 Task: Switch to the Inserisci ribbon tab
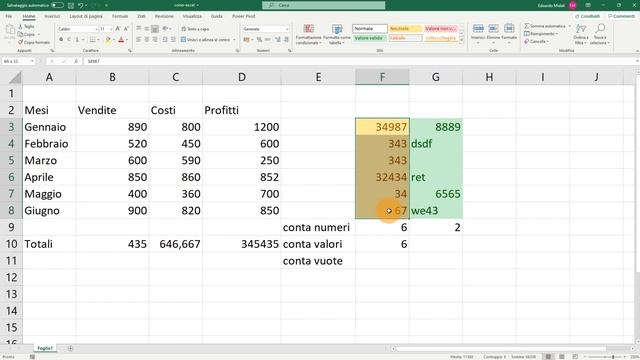[52, 16]
